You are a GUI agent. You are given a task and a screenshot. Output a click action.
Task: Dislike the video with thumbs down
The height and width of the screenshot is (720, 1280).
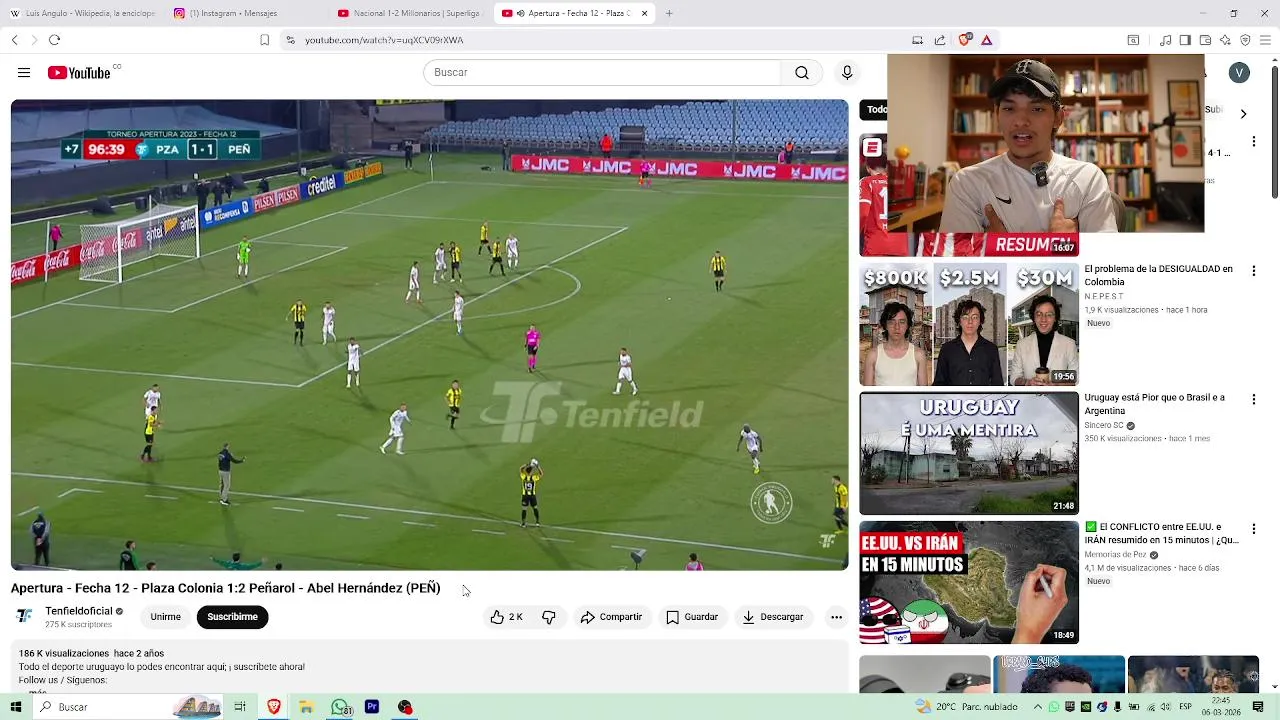(x=549, y=617)
